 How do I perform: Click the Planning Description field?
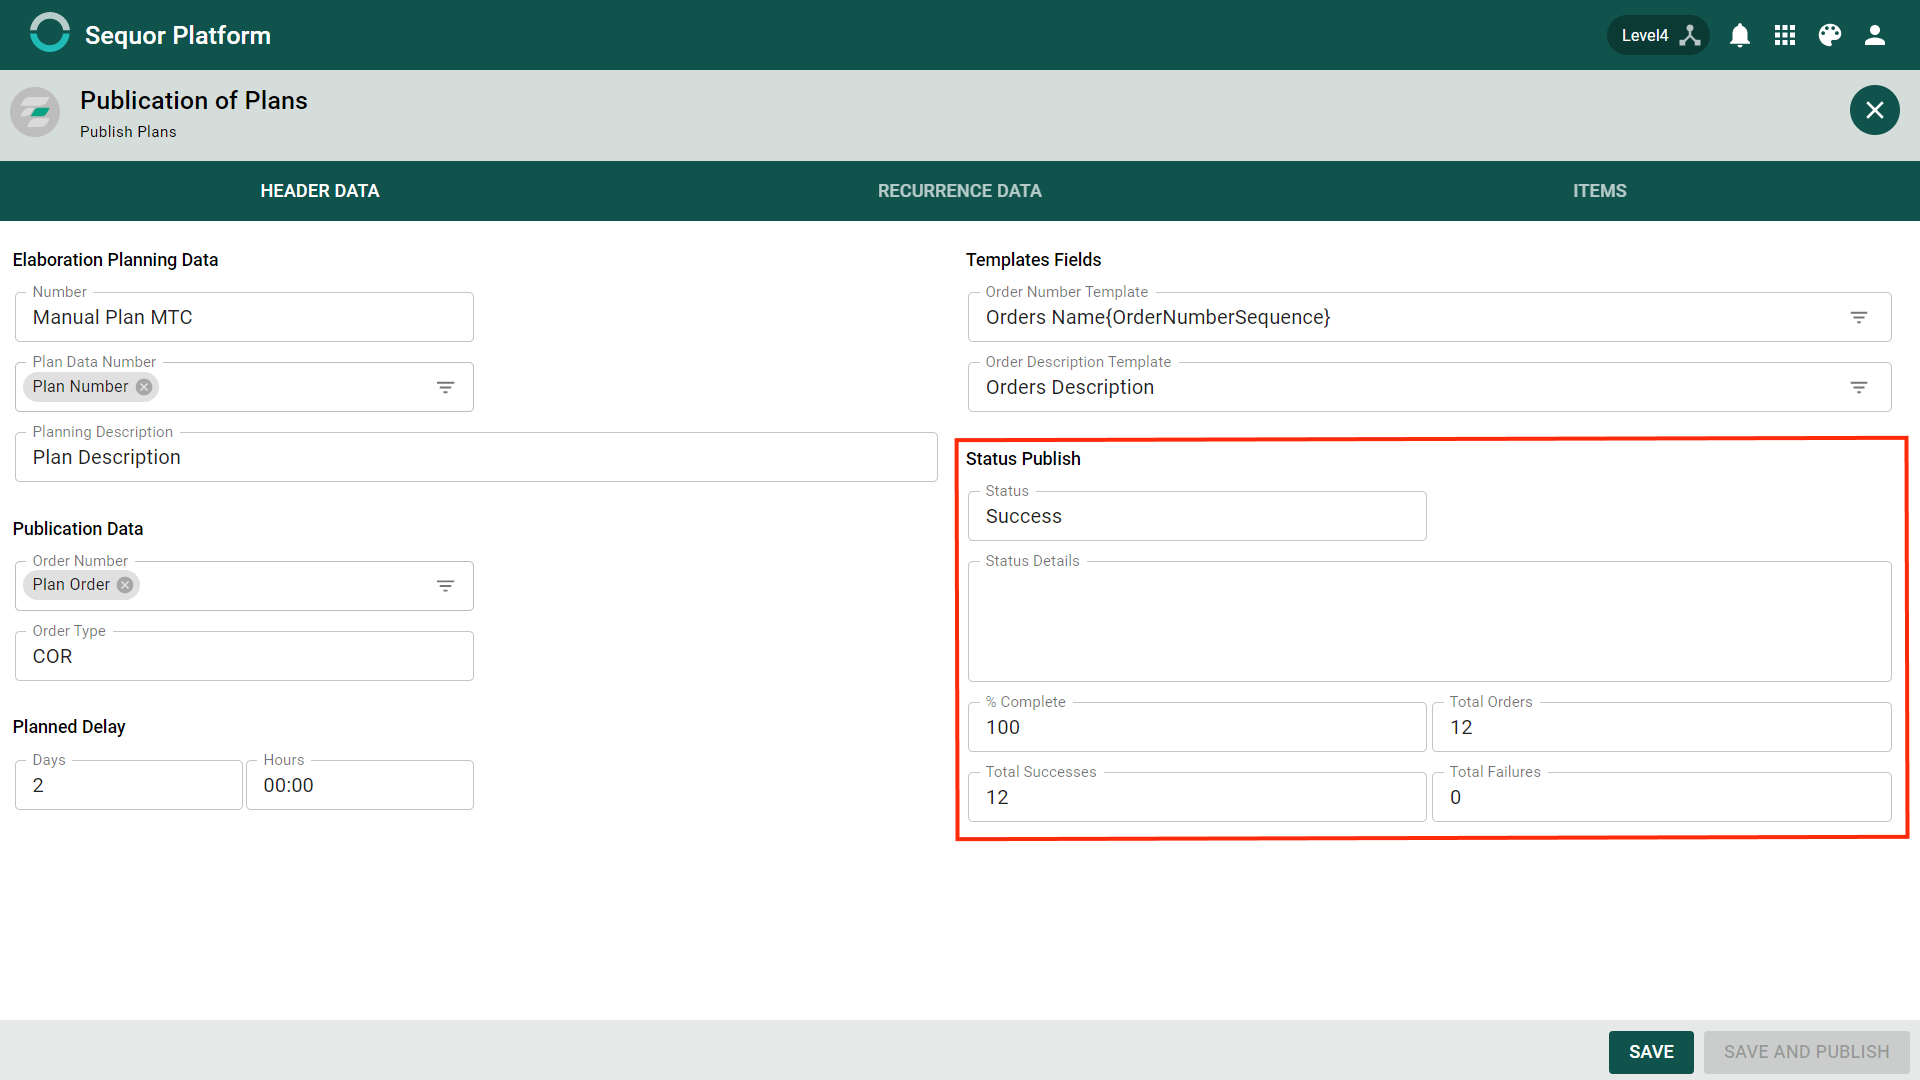pyautogui.click(x=476, y=457)
